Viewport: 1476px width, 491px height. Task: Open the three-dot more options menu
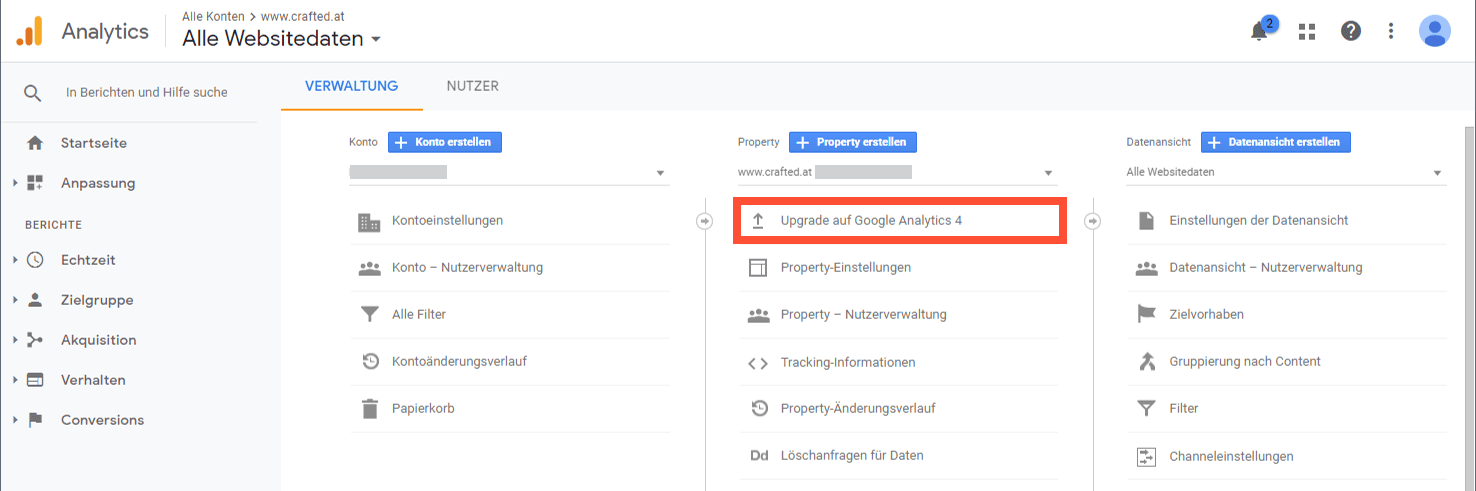[1391, 31]
